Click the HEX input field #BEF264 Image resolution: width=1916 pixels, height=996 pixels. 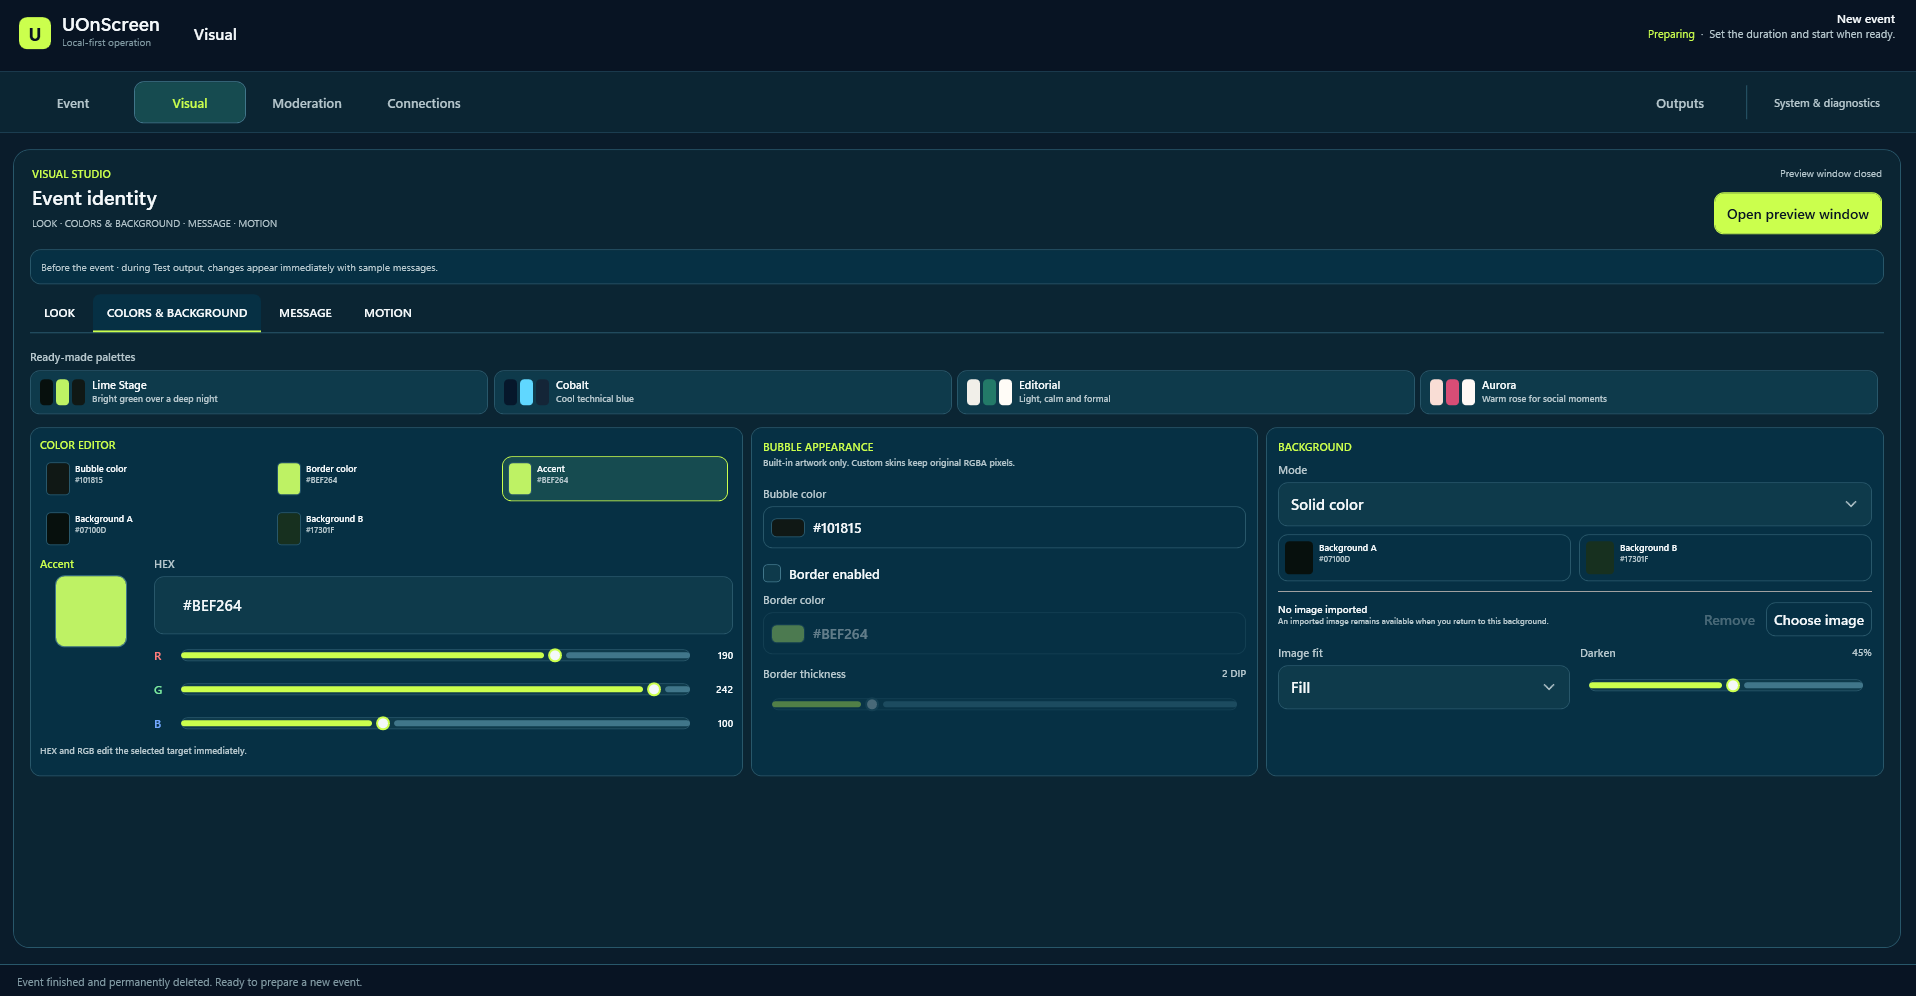(x=443, y=605)
